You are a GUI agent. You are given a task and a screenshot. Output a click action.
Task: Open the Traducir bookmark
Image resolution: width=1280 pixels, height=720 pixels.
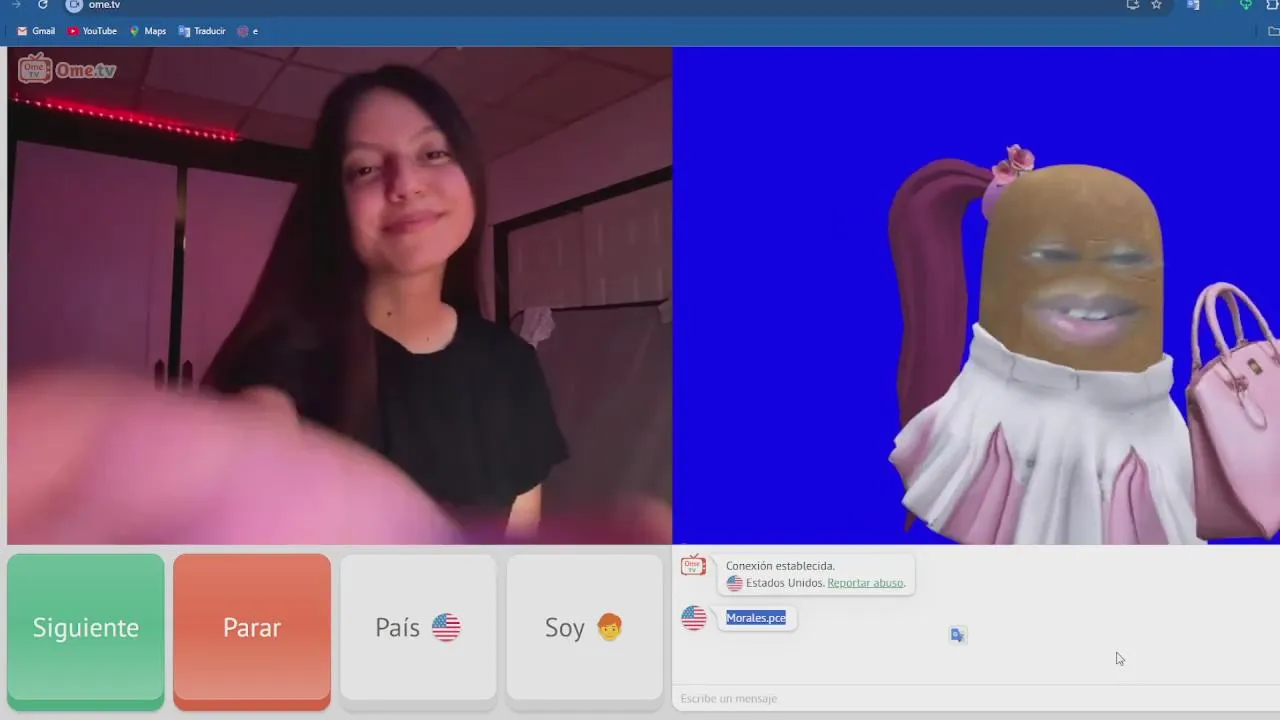pos(202,31)
